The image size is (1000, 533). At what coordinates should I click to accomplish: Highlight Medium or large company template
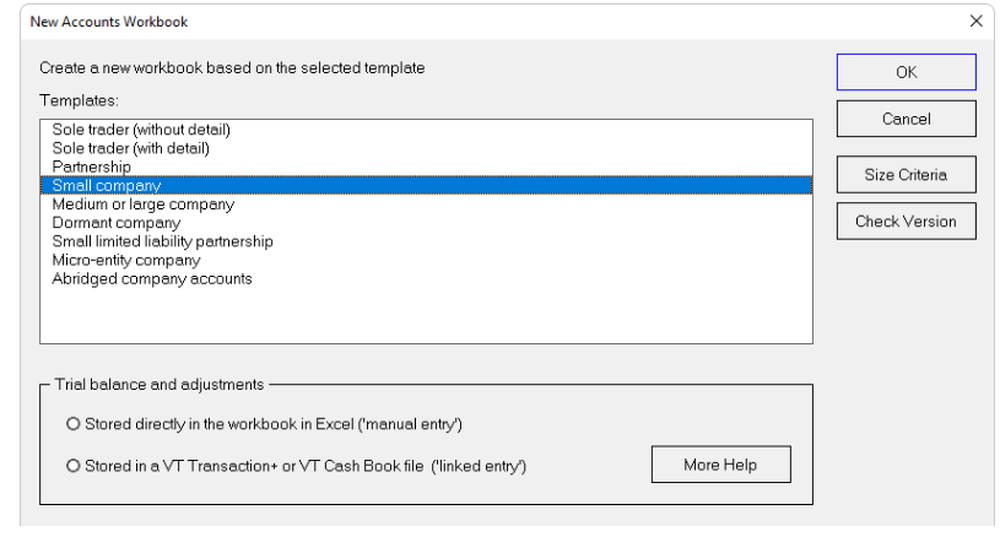pos(143,204)
